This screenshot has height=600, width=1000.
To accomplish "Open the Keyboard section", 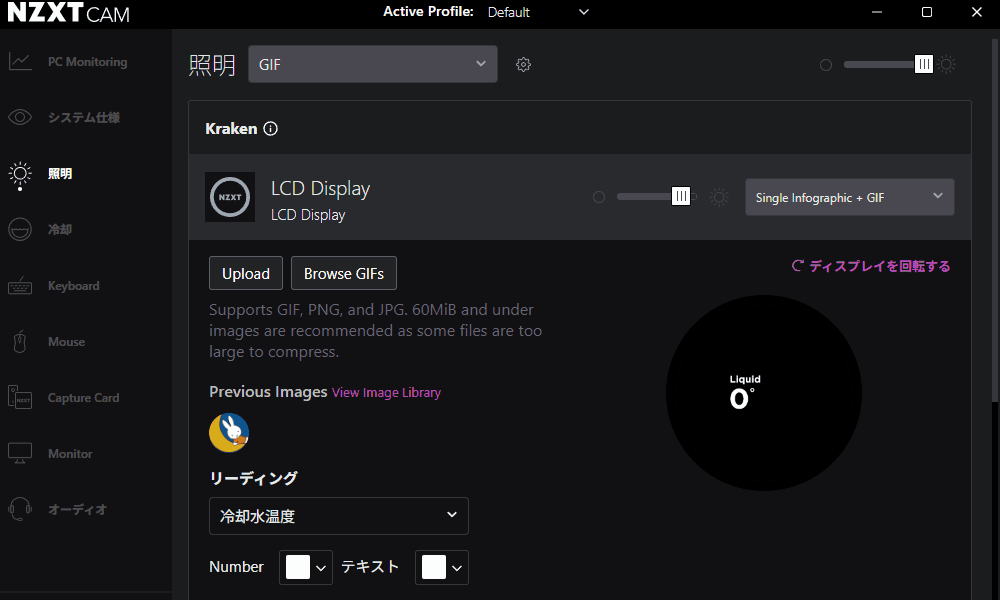I will pyautogui.click(x=73, y=286).
